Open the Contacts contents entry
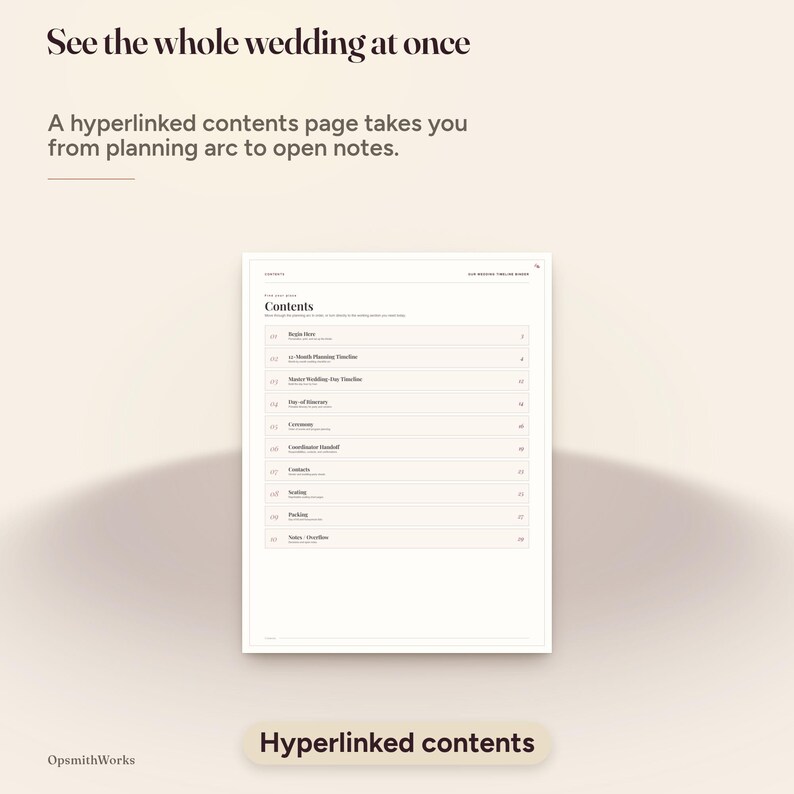The width and height of the screenshot is (794, 794). pos(396,471)
